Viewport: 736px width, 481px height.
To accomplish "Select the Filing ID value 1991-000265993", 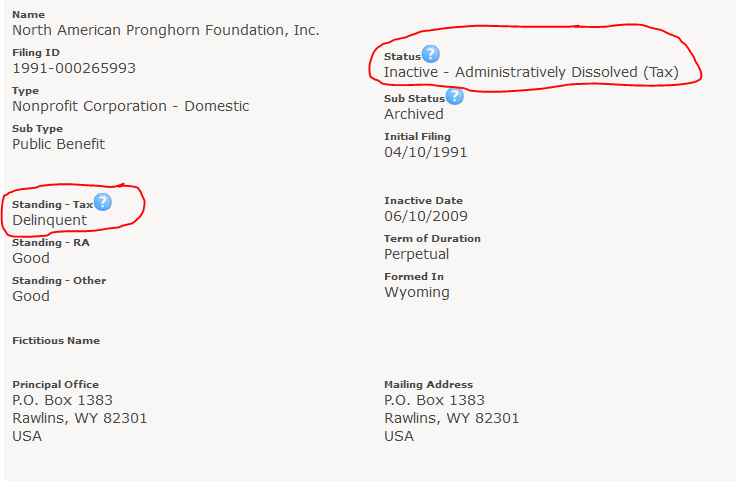I will (74, 69).
